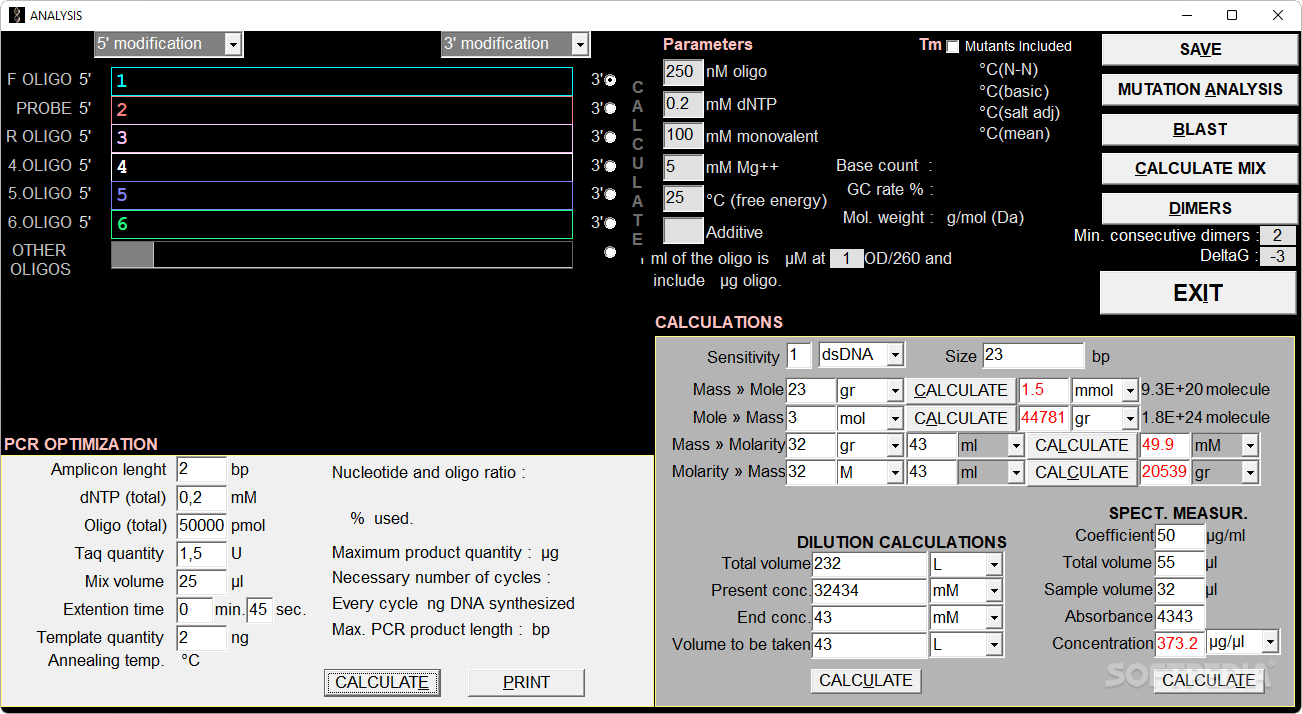The image size is (1302, 714).
Task: Click the °C free energy field
Action: [683, 199]
